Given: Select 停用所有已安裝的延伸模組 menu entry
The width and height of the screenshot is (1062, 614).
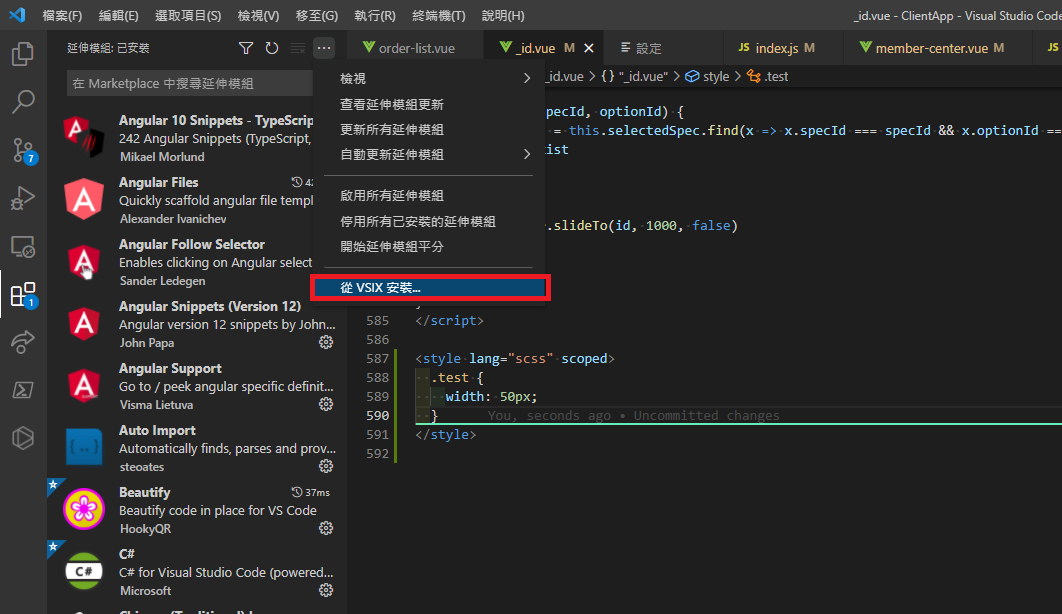Looking at the screenshot, I should 417,221.
